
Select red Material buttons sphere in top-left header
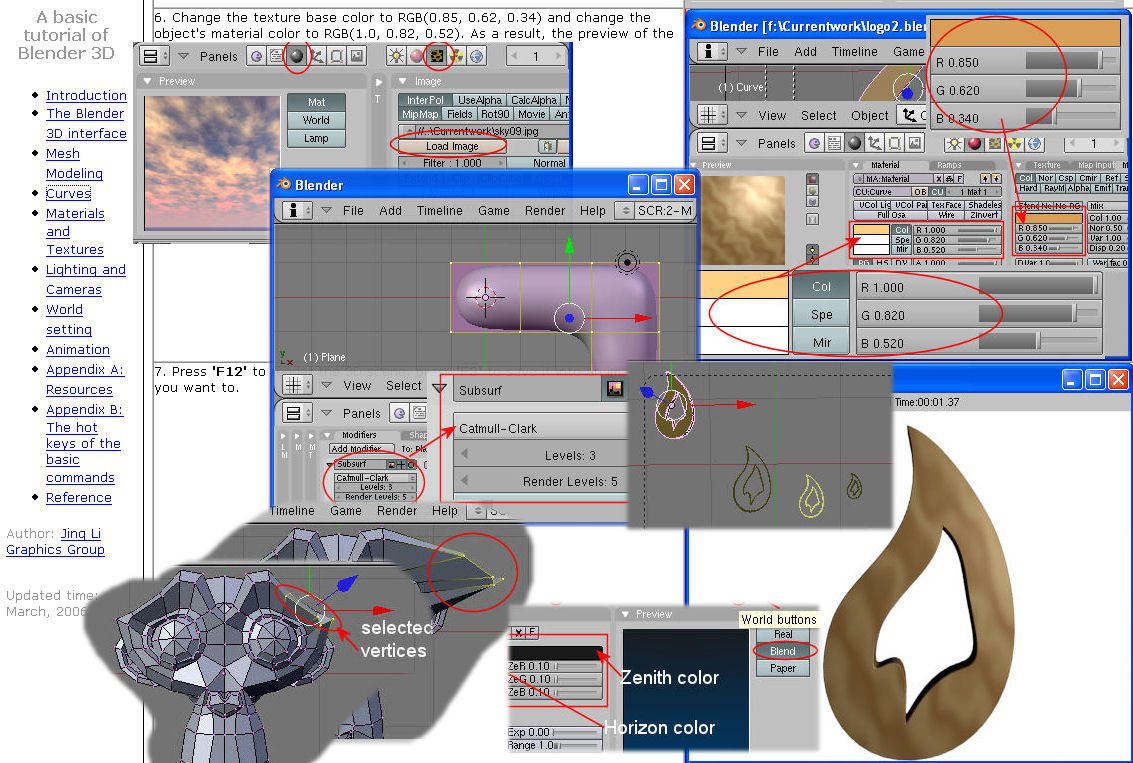pyautogui.click(x=416, y=56)
